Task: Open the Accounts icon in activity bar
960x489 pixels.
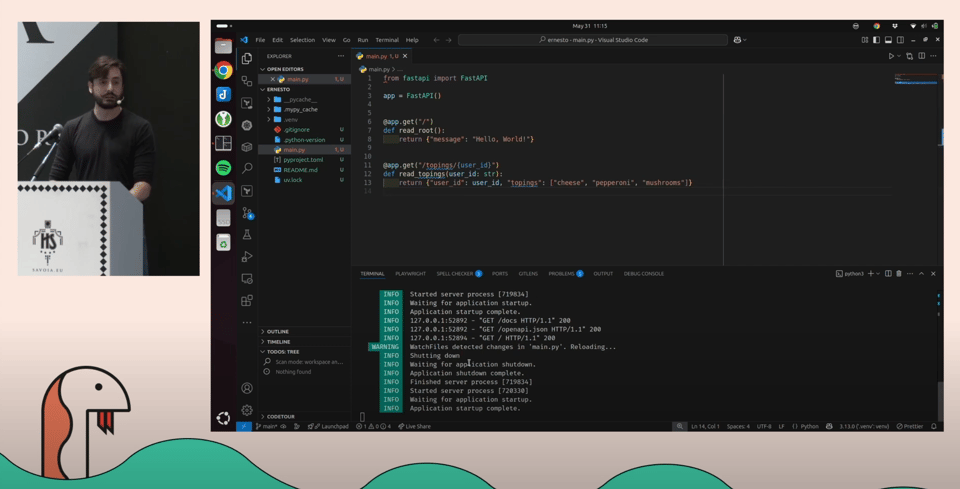Action: click(247, 388)
